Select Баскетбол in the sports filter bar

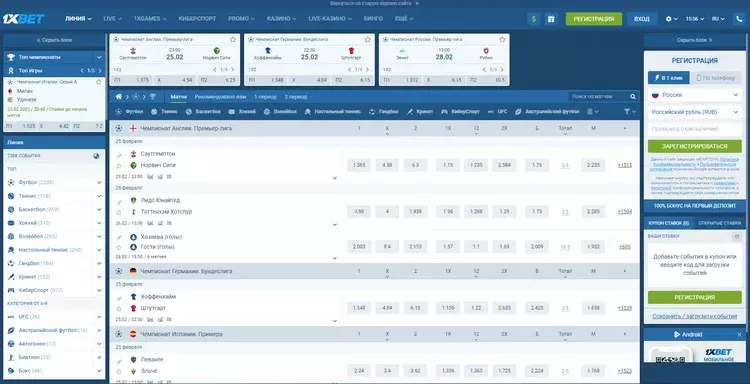(x=203, y=111)
